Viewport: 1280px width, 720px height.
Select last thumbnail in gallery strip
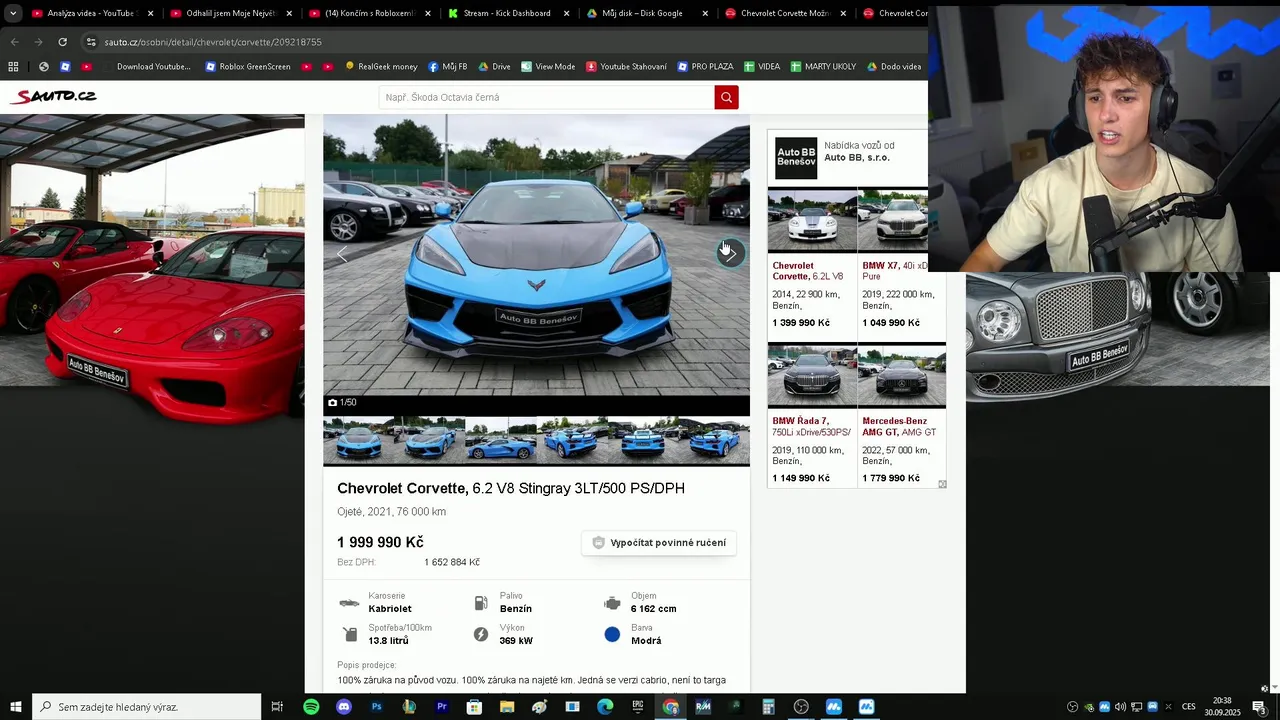pyautogui.click(x=714, y=440)
